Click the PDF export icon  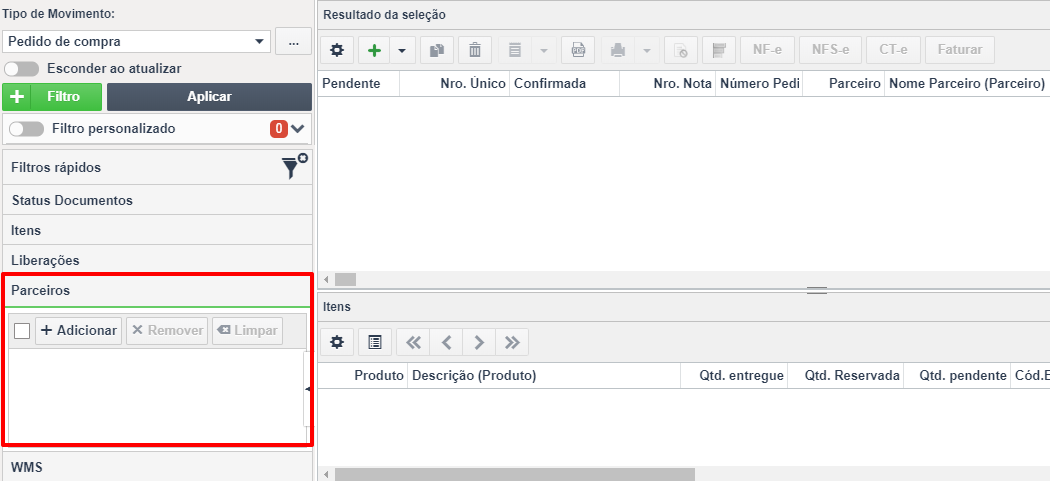click(578, 50)
